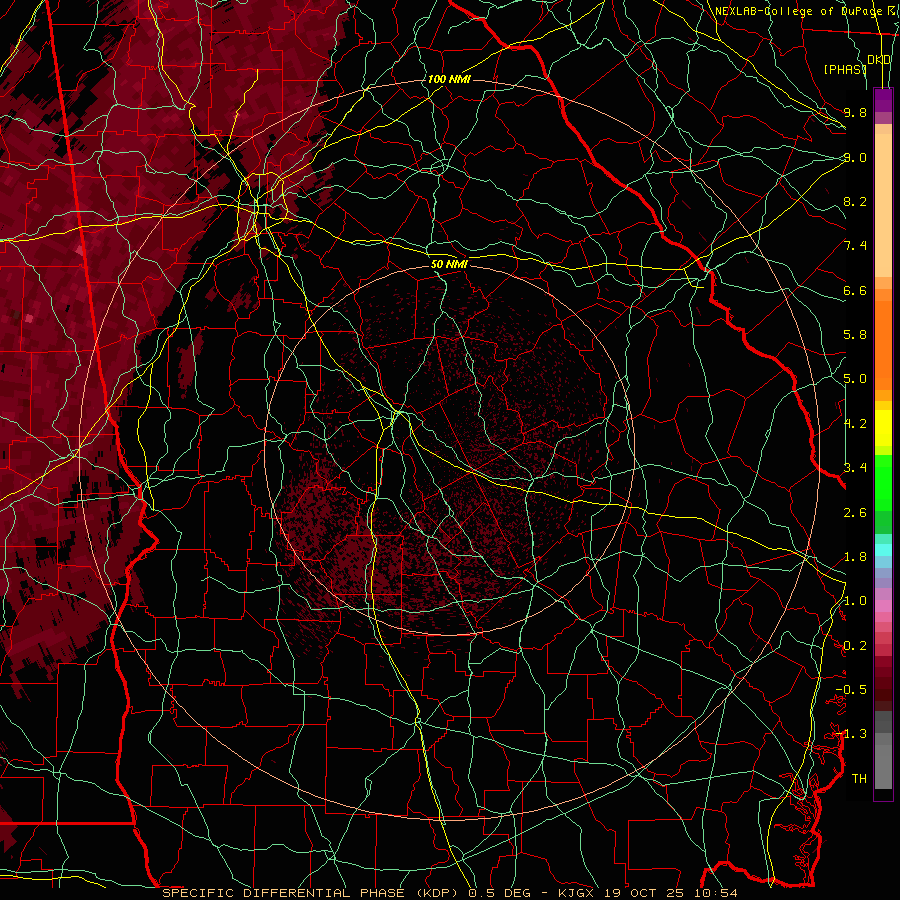Click the 9.0 value on the KDP scale
This screenshot has height=900, width=900.
855,157
